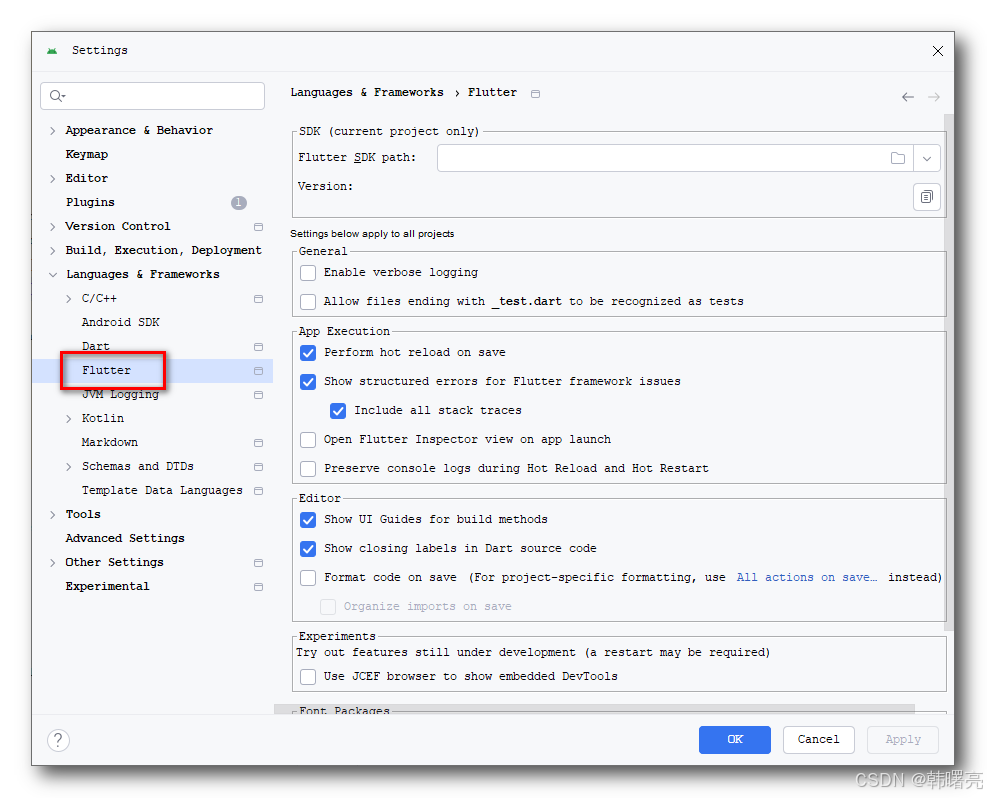This screenshot has height=798, width=987.
Task: Click project icon on Markdown row
Action: pyautogui.click(x=258, y=443)
